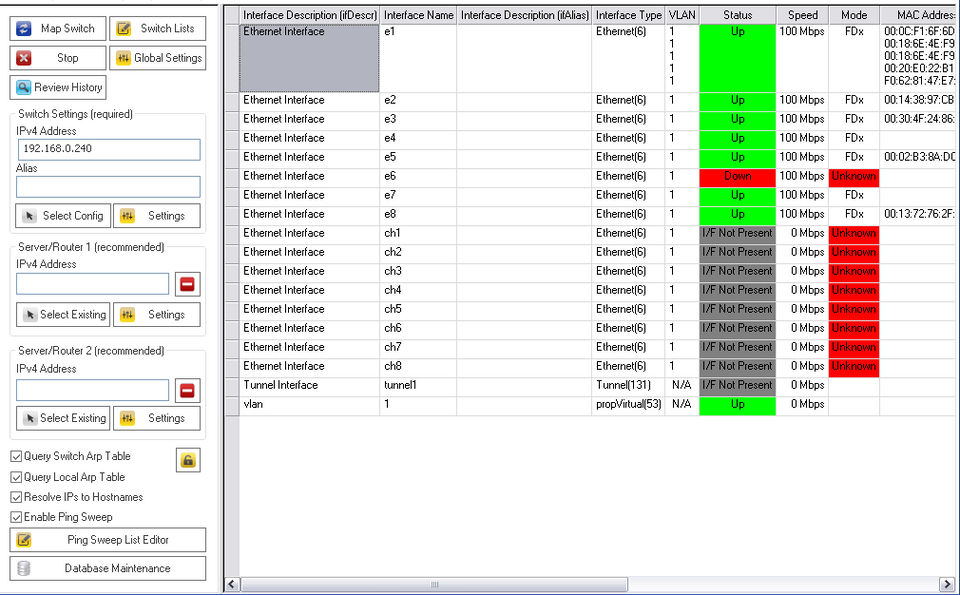Click the switch IPv4 address field

pyautogui.click(x=108, y=149)
